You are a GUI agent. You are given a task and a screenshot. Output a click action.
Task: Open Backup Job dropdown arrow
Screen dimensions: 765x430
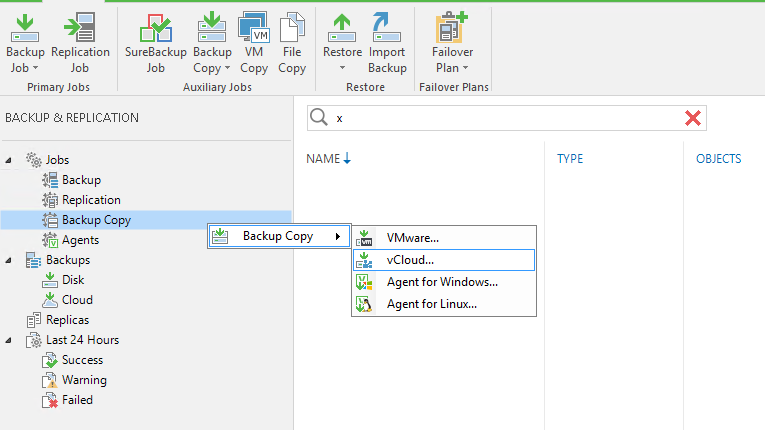(x=35, y=68)
